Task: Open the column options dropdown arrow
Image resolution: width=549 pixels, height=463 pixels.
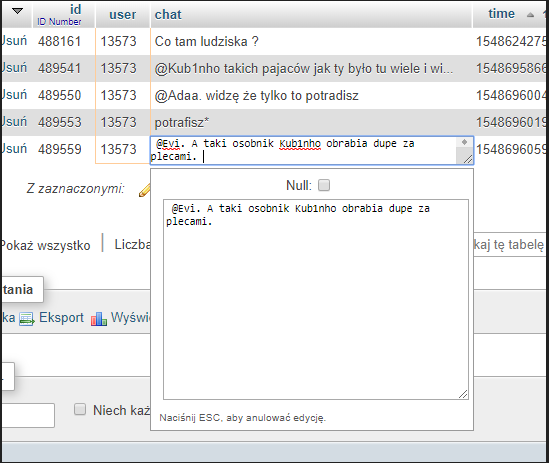Action: [x=17, y=11]
